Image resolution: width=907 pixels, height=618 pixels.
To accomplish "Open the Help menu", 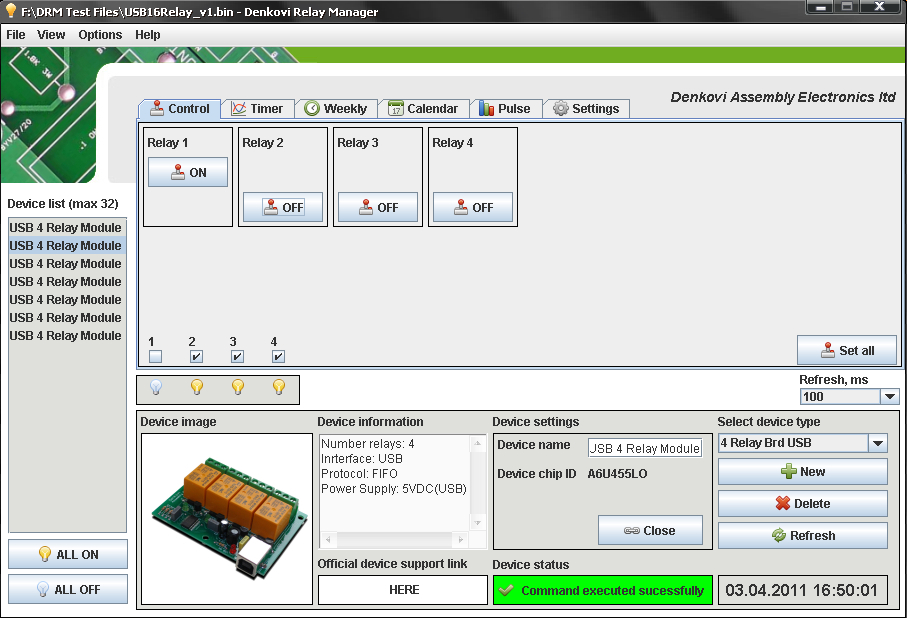I will (148, 35).
